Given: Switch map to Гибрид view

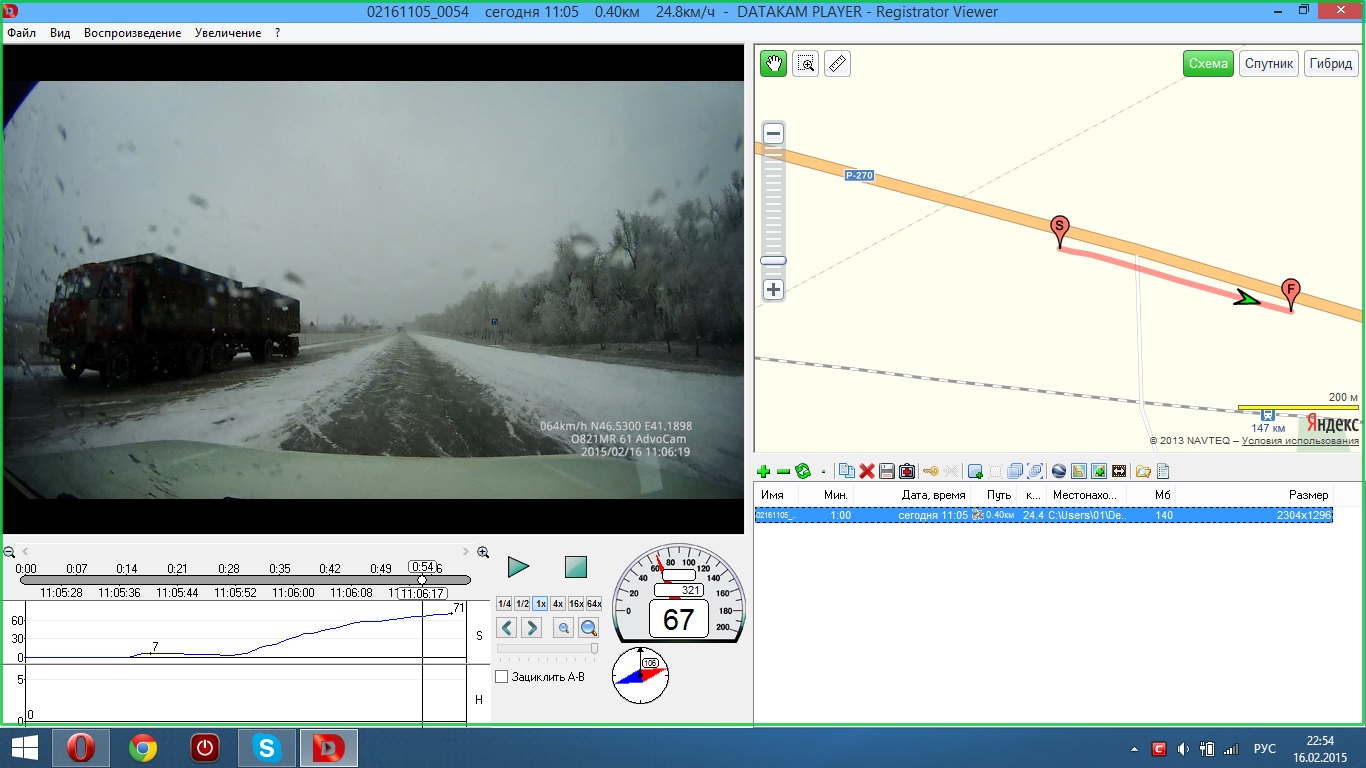Looking at the screenshot, I should [1330, 64].
